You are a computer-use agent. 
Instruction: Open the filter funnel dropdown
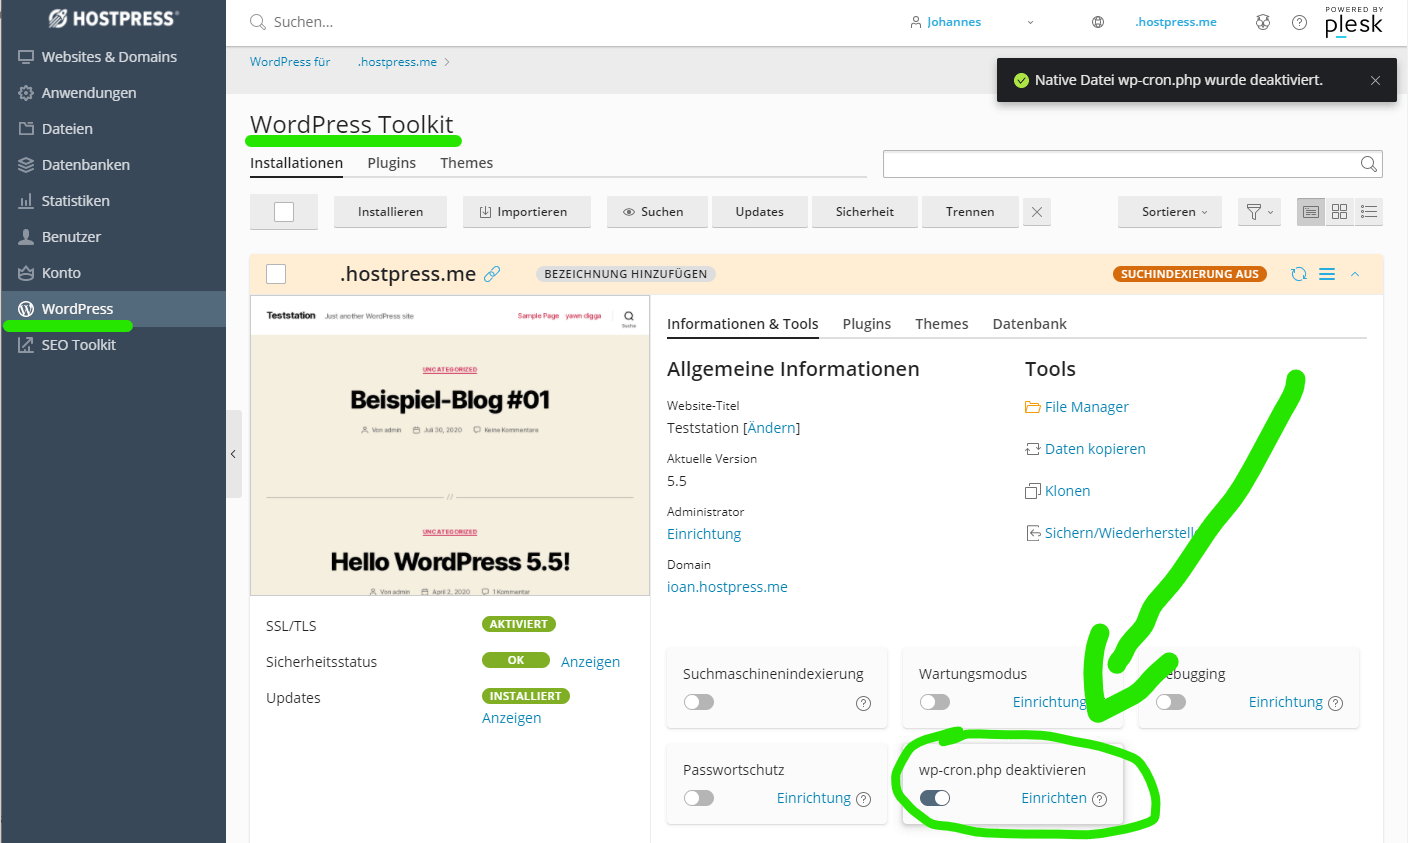pyautogui.click(x=1259, y=212)
